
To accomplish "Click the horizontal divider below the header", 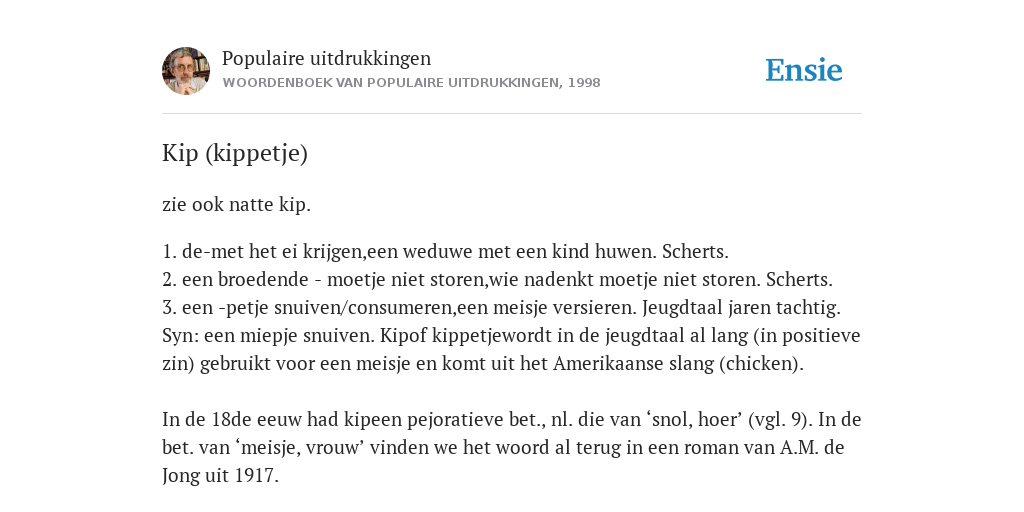I will point(512,114).
